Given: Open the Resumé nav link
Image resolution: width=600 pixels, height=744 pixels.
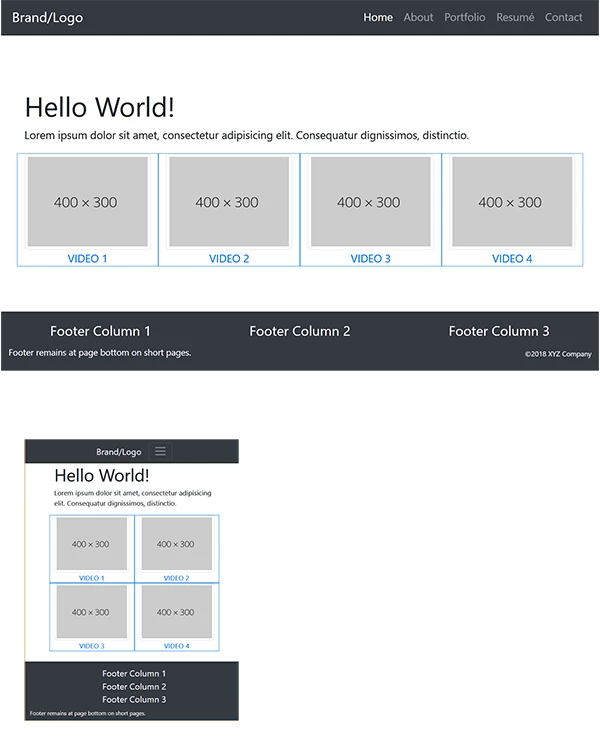Looking at the screenshot, I should [x=515, y=18].
